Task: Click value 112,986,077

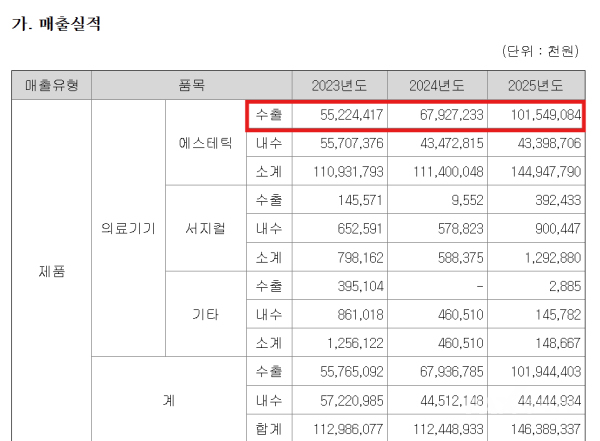Action: point(348,429)
